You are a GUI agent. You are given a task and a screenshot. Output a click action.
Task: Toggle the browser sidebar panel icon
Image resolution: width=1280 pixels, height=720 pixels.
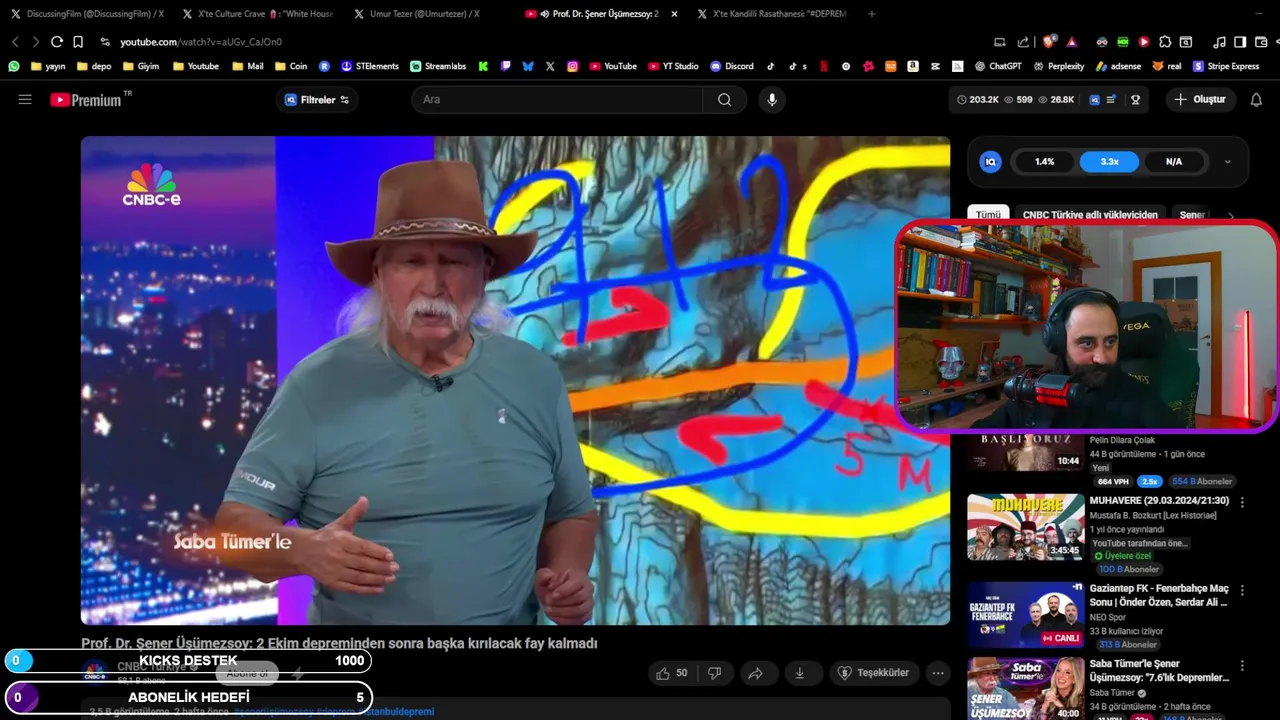[x=1240, y=42]
